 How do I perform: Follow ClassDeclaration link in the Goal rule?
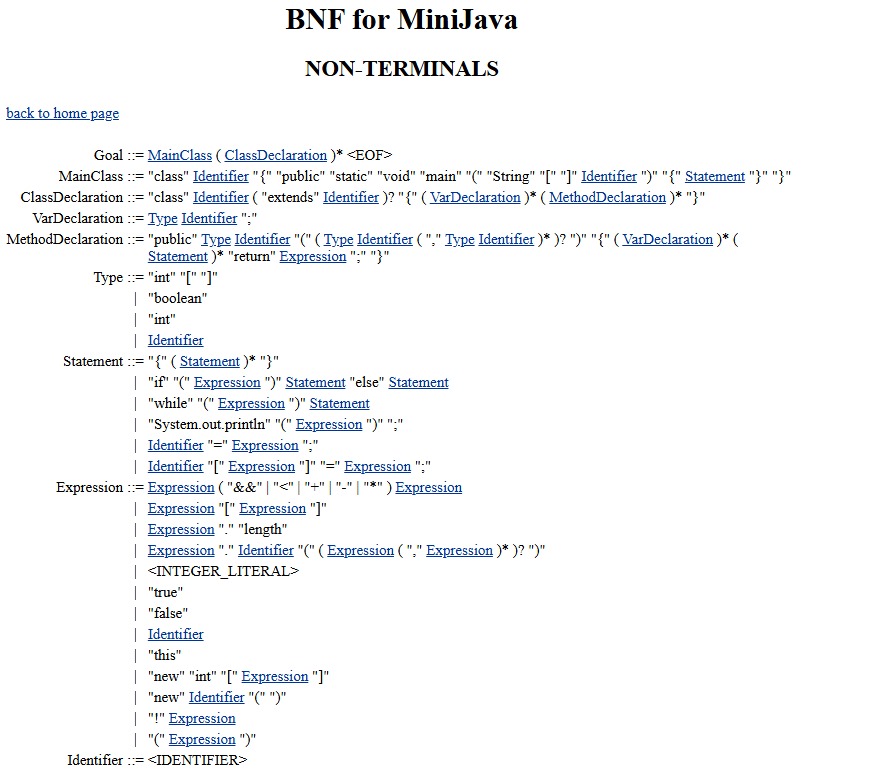(275, 155)
